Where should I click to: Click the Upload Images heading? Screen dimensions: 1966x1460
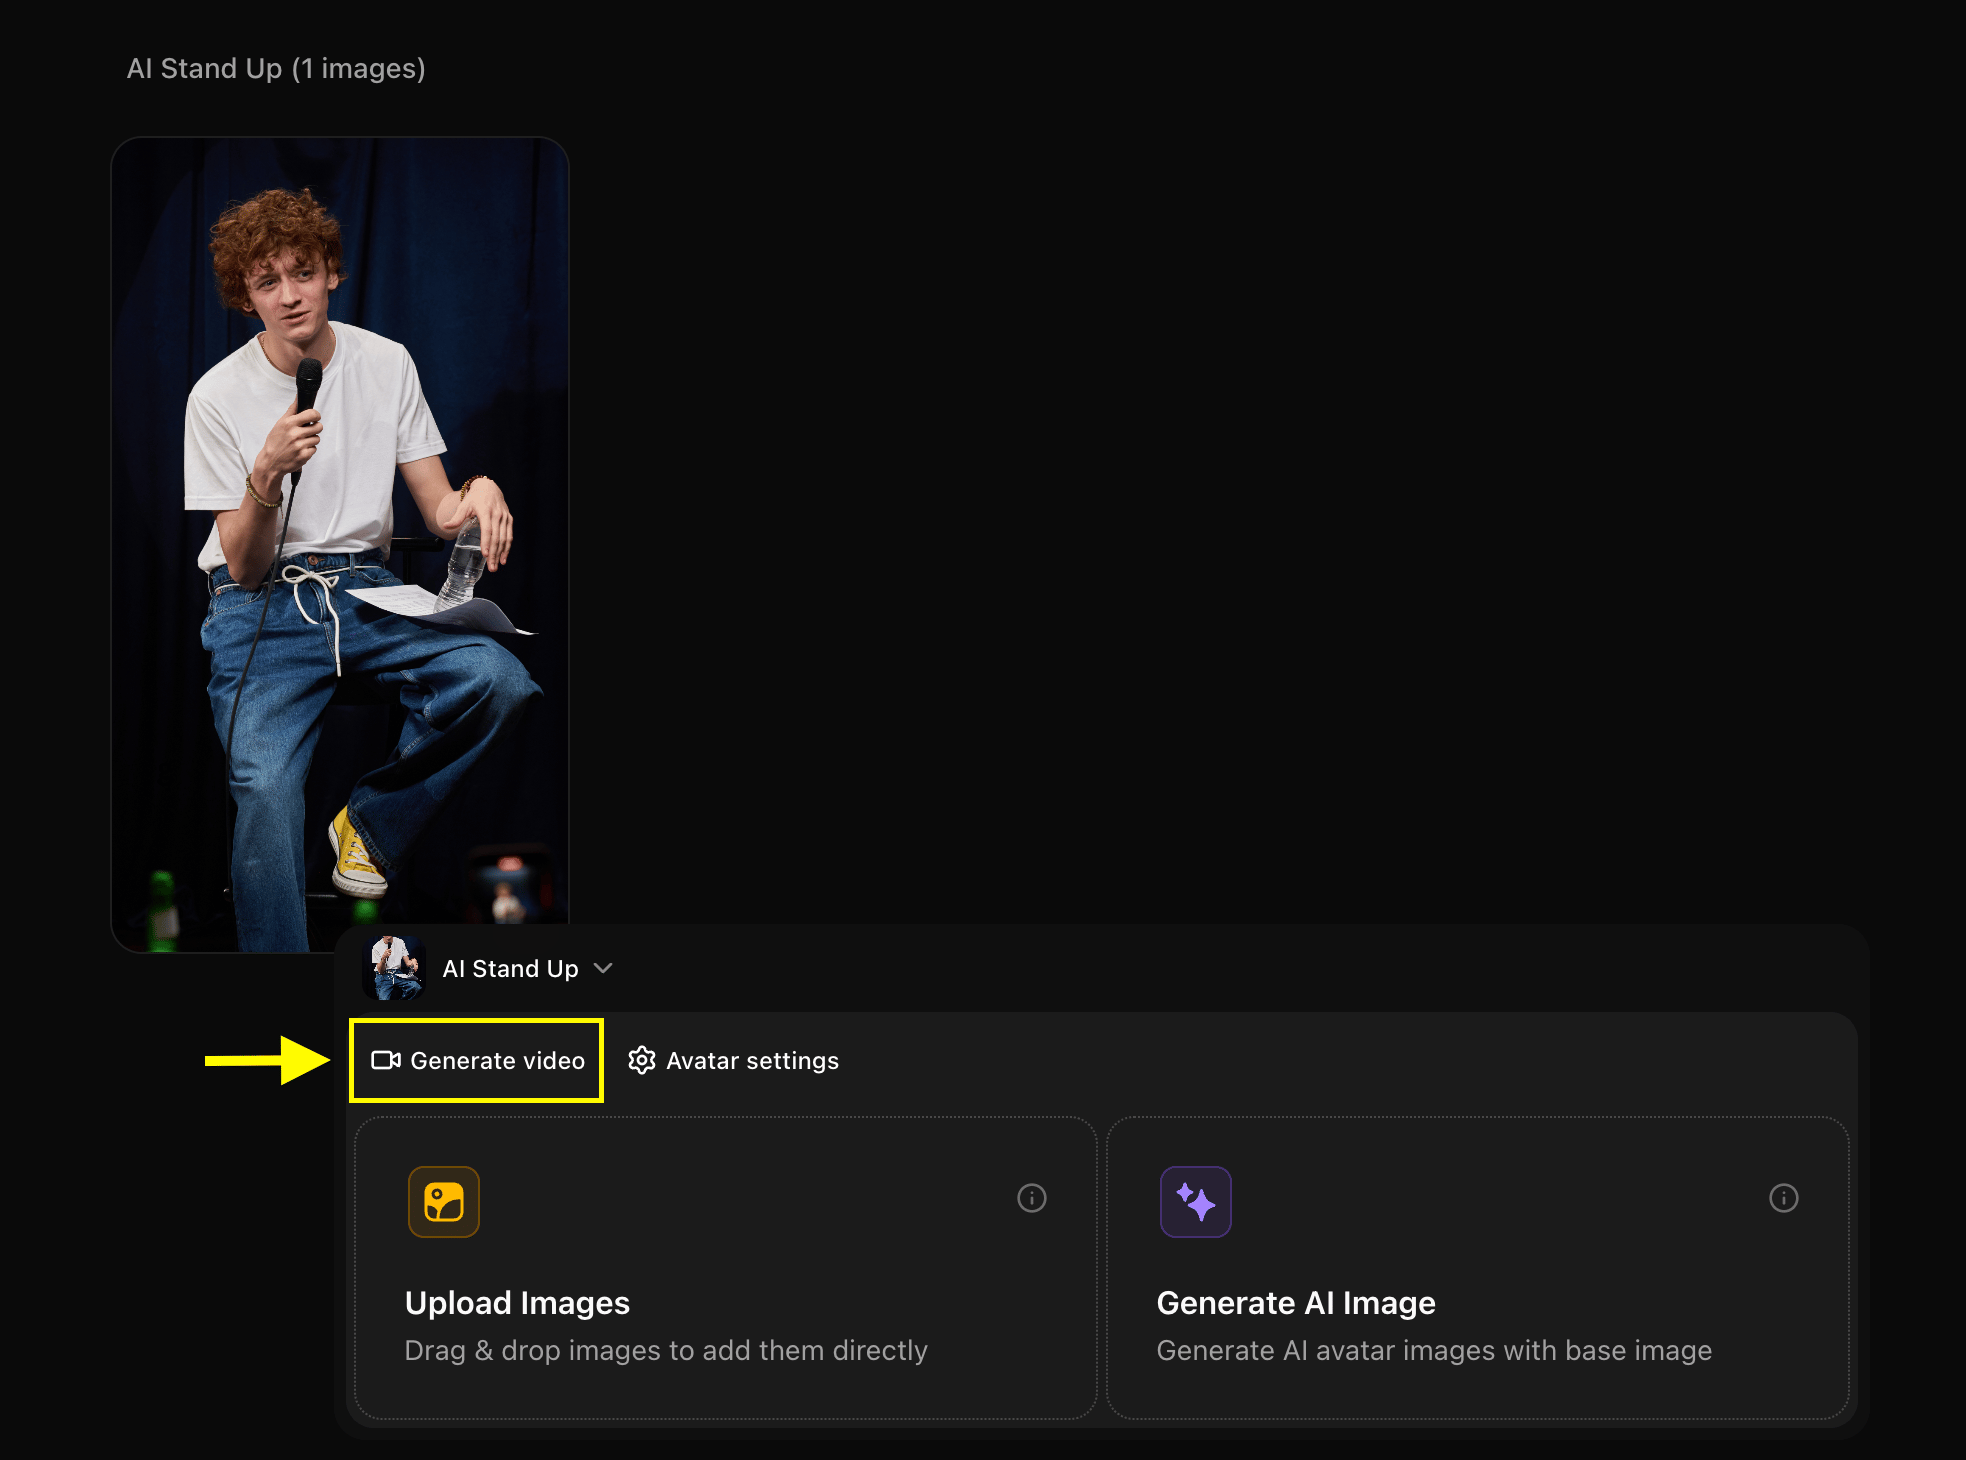[x=517, y=1303]
